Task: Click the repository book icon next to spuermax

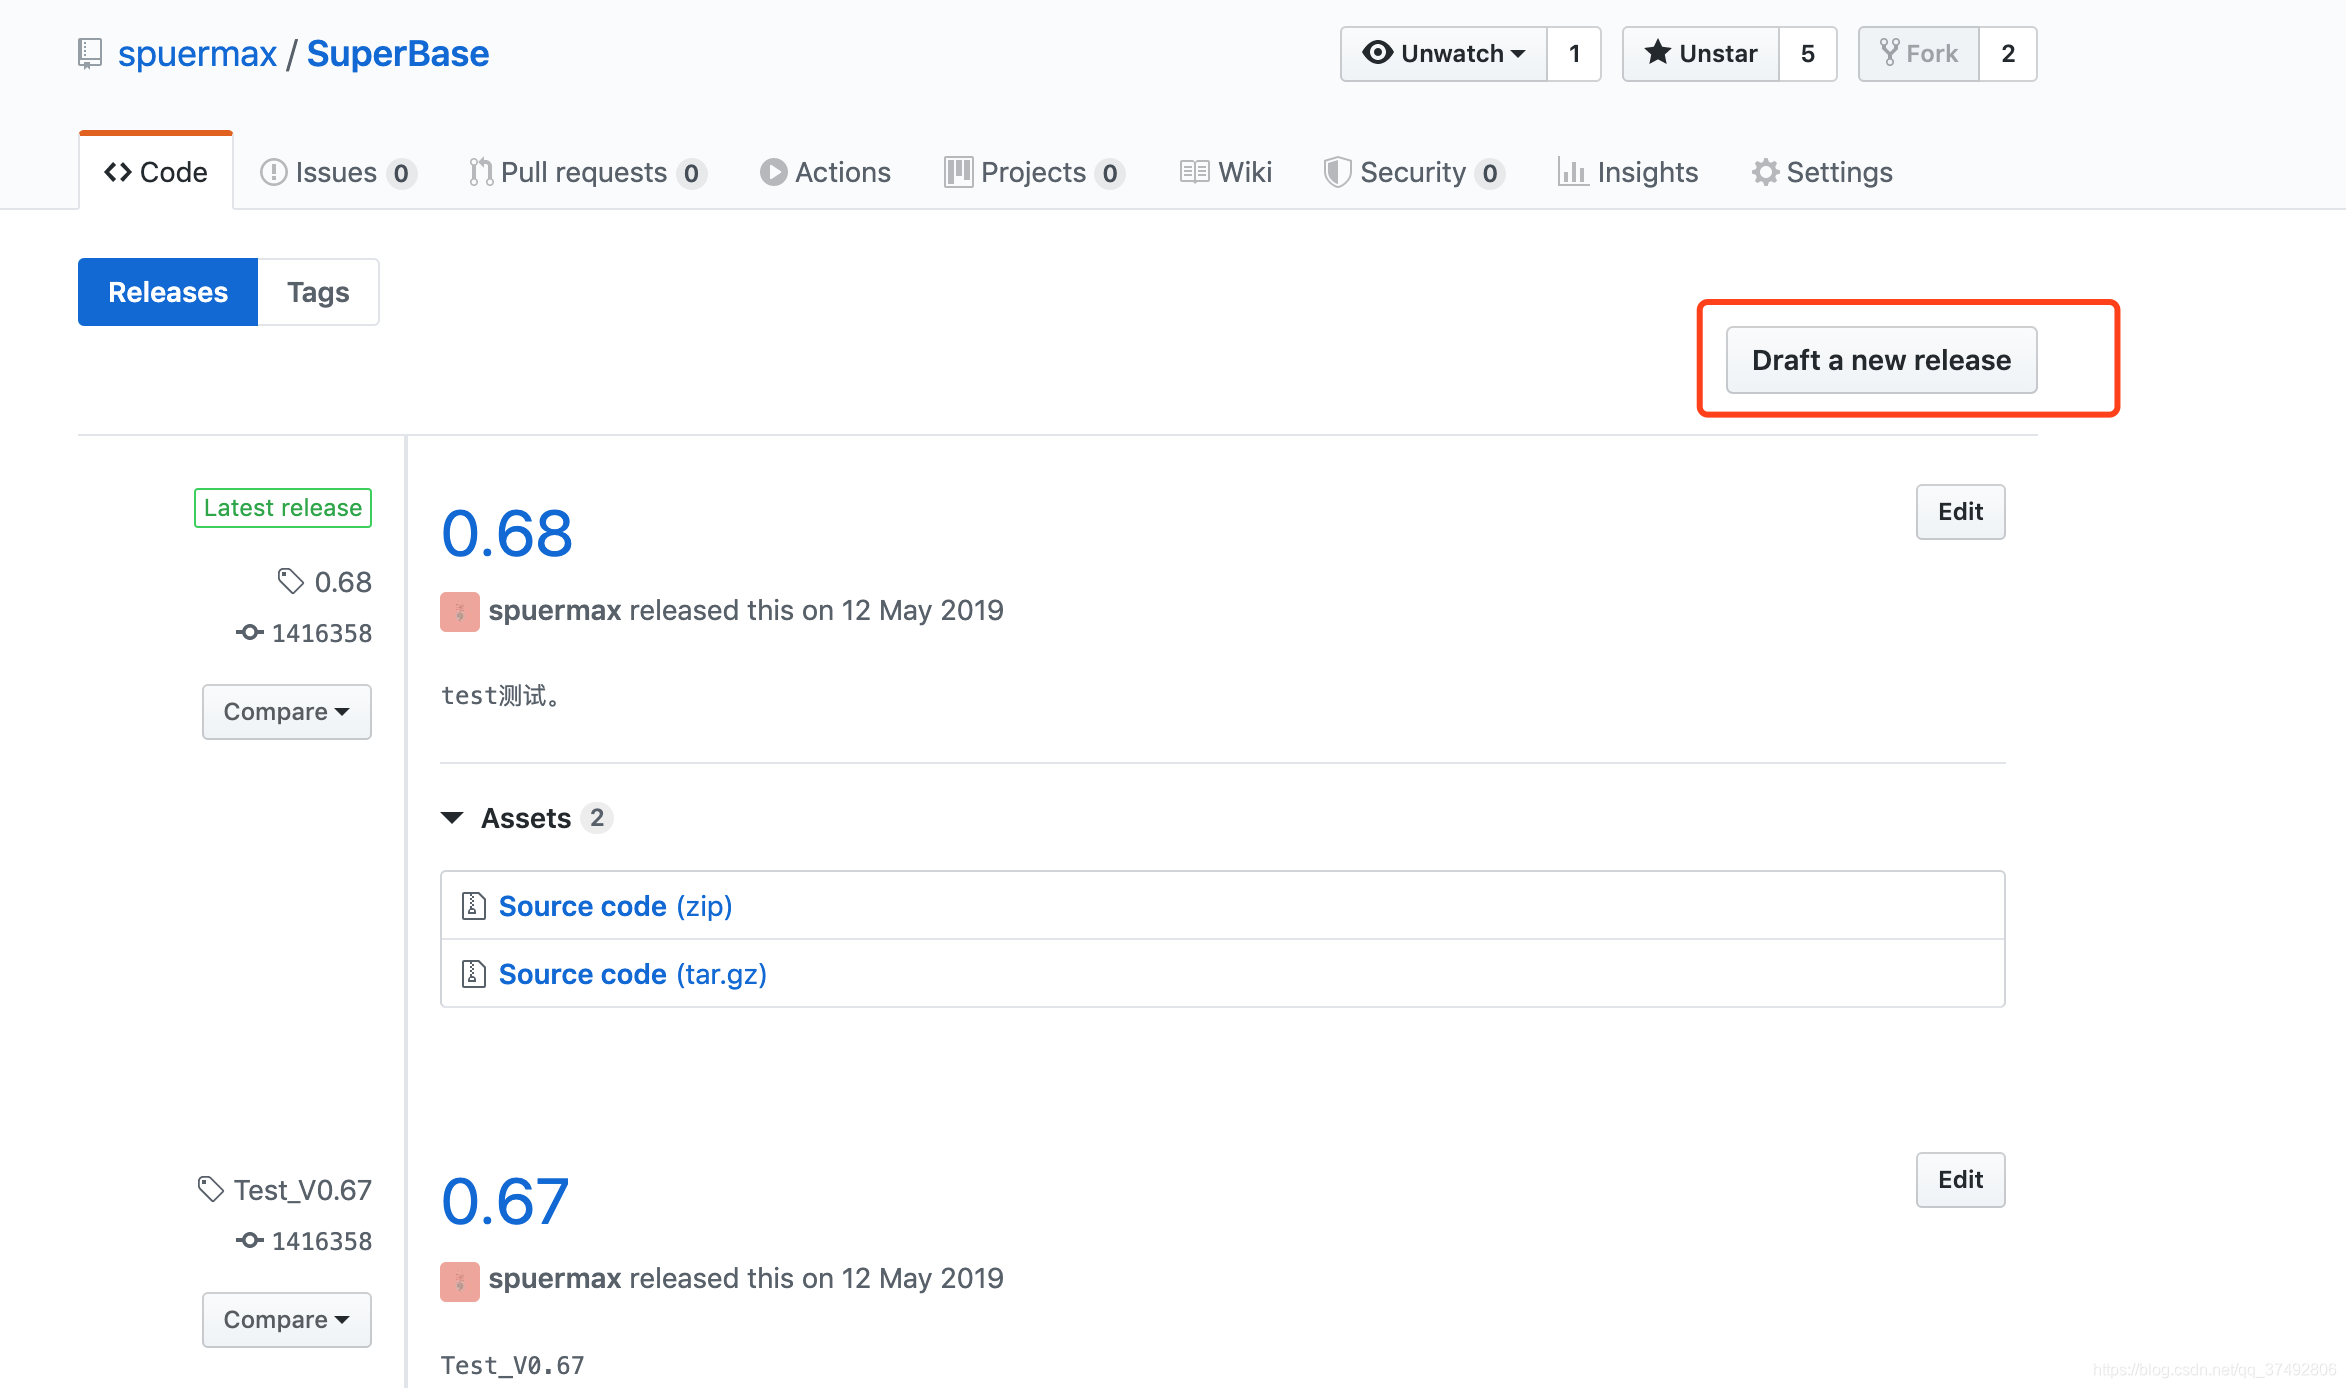Action: click(89, 53)
